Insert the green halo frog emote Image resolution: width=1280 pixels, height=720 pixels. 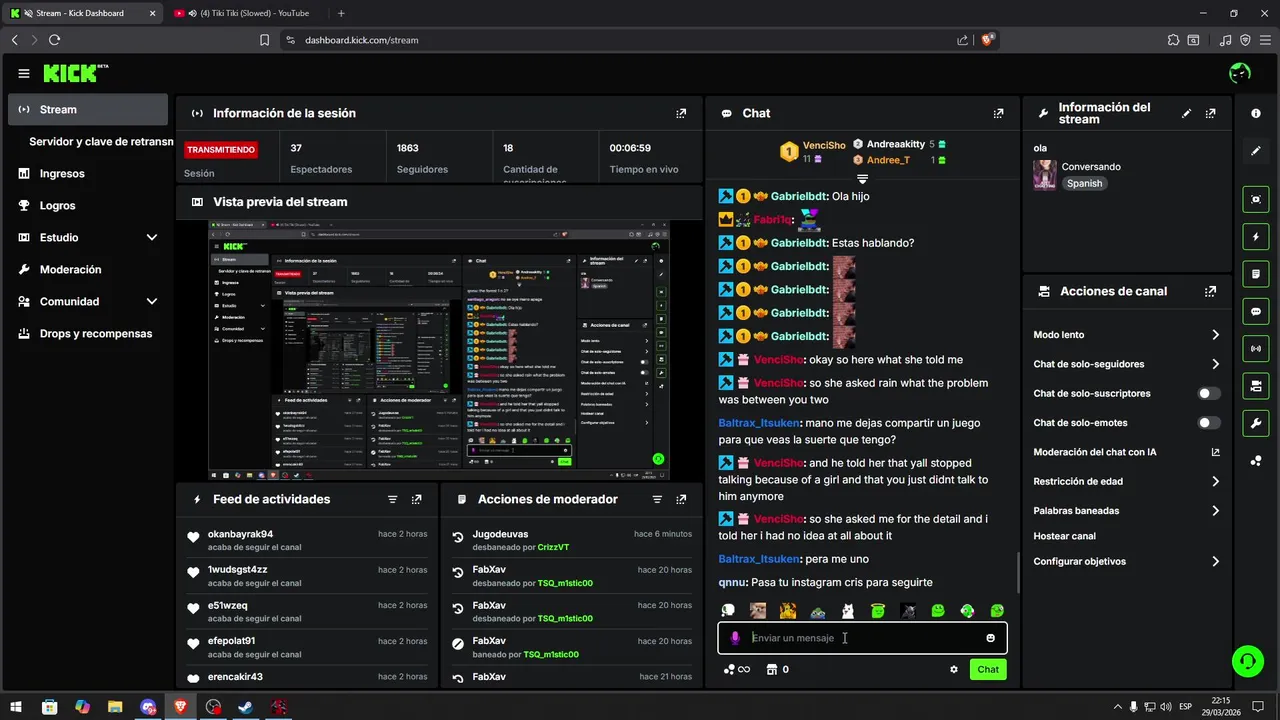pyautogui.click(x=878, y=611)
